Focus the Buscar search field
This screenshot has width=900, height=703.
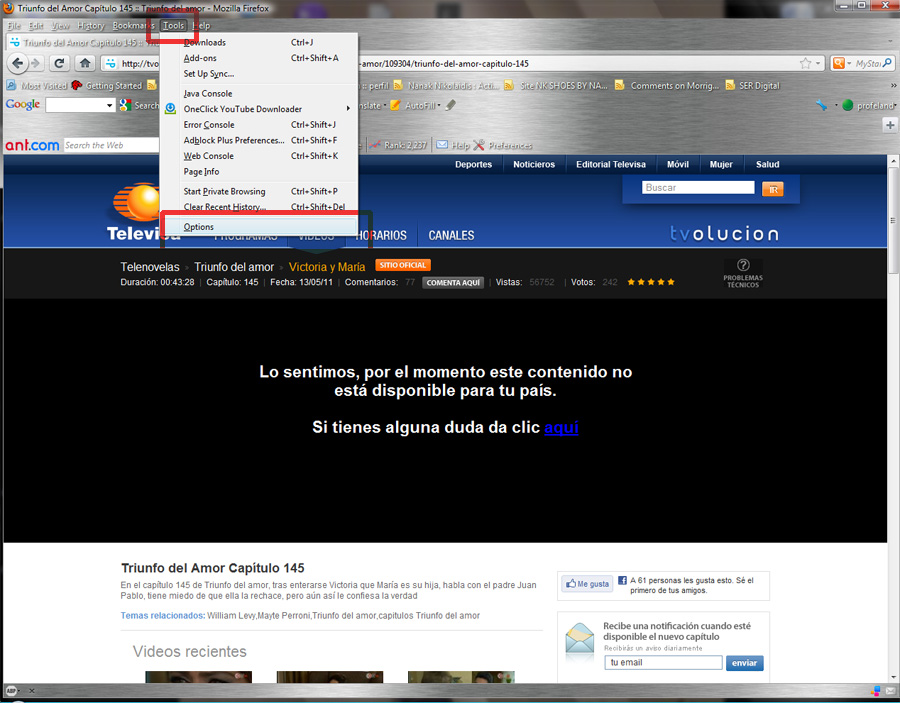(698, 188)
